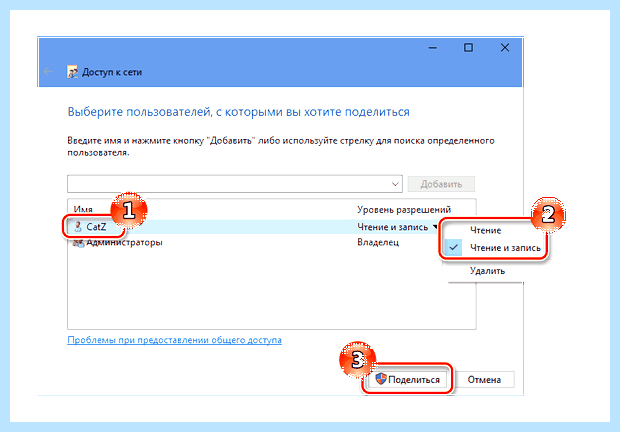Select the CatZ row name

[x=96, y=226]
